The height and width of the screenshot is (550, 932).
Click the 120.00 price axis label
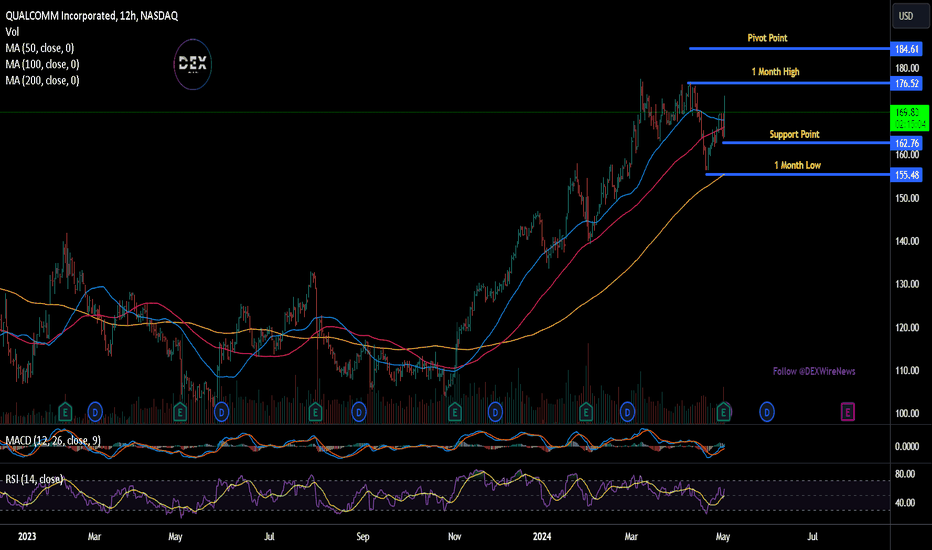(x=907, y=328)
